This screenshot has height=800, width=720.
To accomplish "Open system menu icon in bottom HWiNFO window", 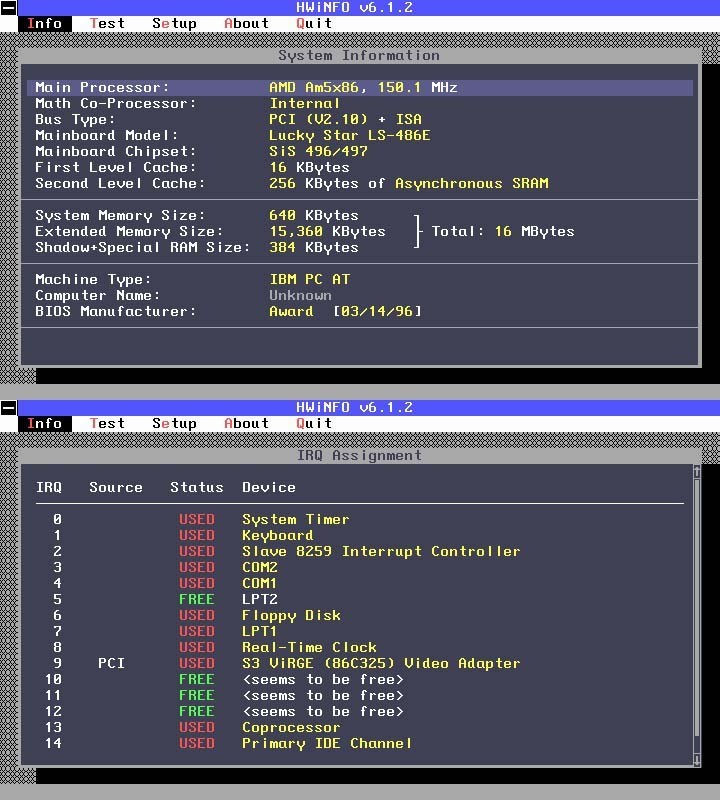I will pos(9,408).
